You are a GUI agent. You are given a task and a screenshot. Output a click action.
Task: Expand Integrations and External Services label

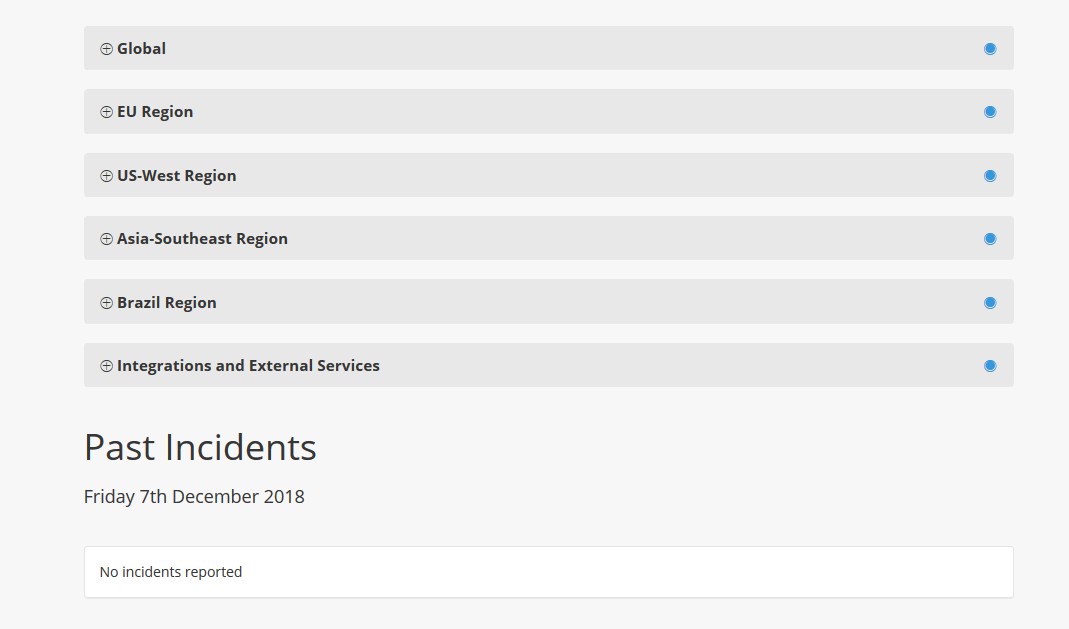pos(248,366)
